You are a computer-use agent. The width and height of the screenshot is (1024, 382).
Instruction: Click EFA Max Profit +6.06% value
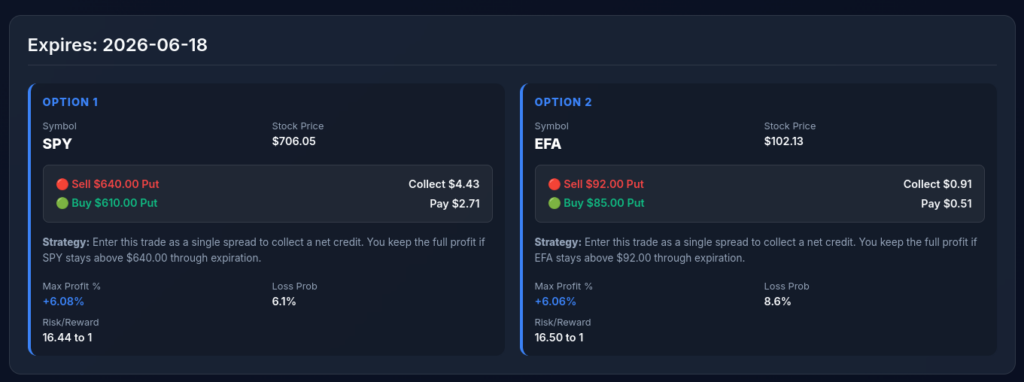[555, 302]
